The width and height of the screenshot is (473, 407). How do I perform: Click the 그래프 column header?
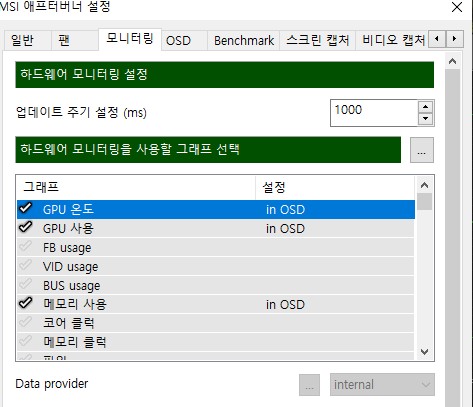point(136,187)
